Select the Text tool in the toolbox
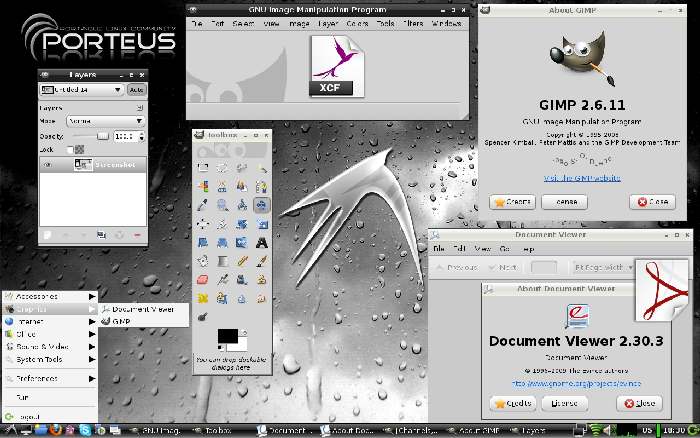700x438 pixels. pos(262,241)
